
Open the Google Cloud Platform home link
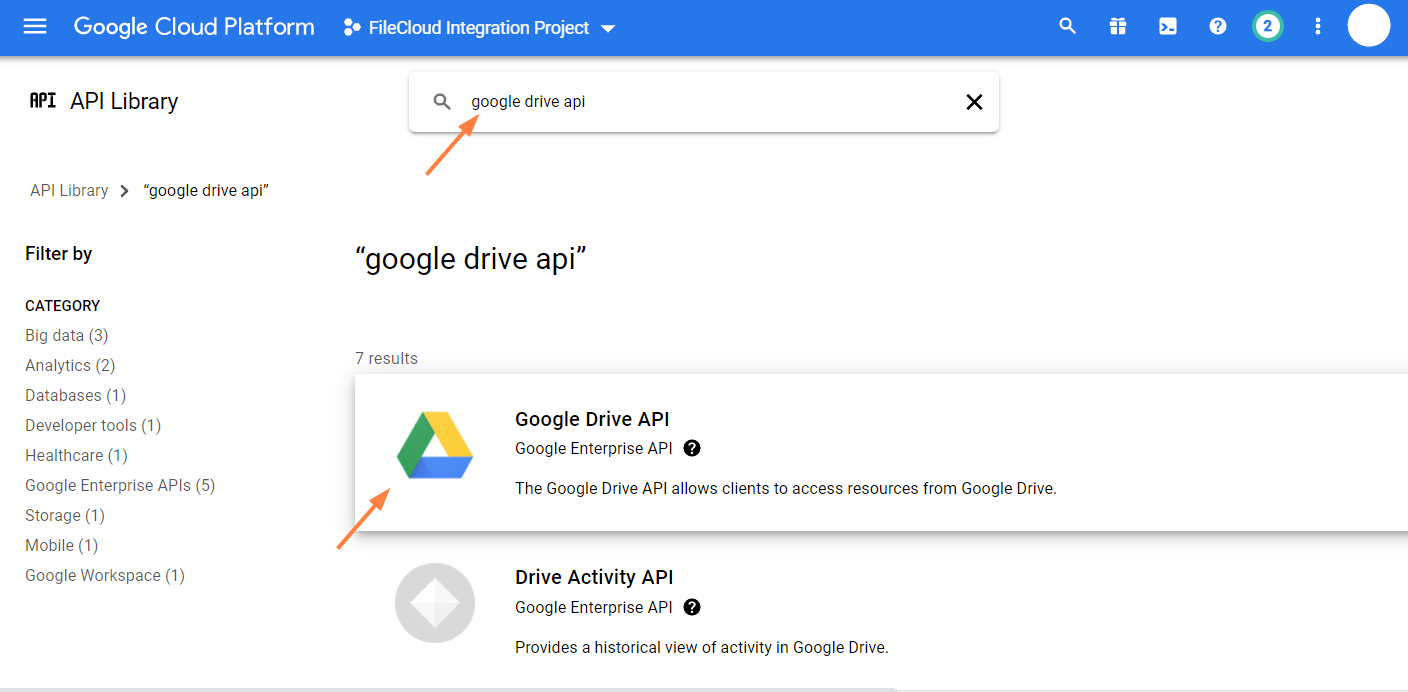point(193,27)
